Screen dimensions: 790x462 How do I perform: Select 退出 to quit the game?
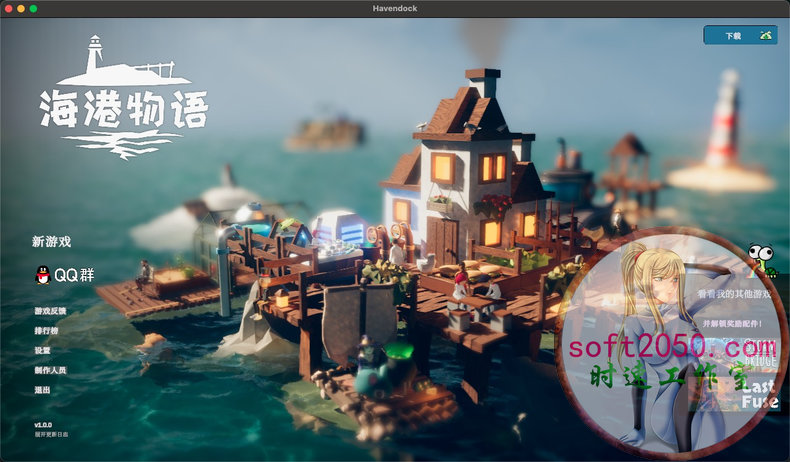42,390
